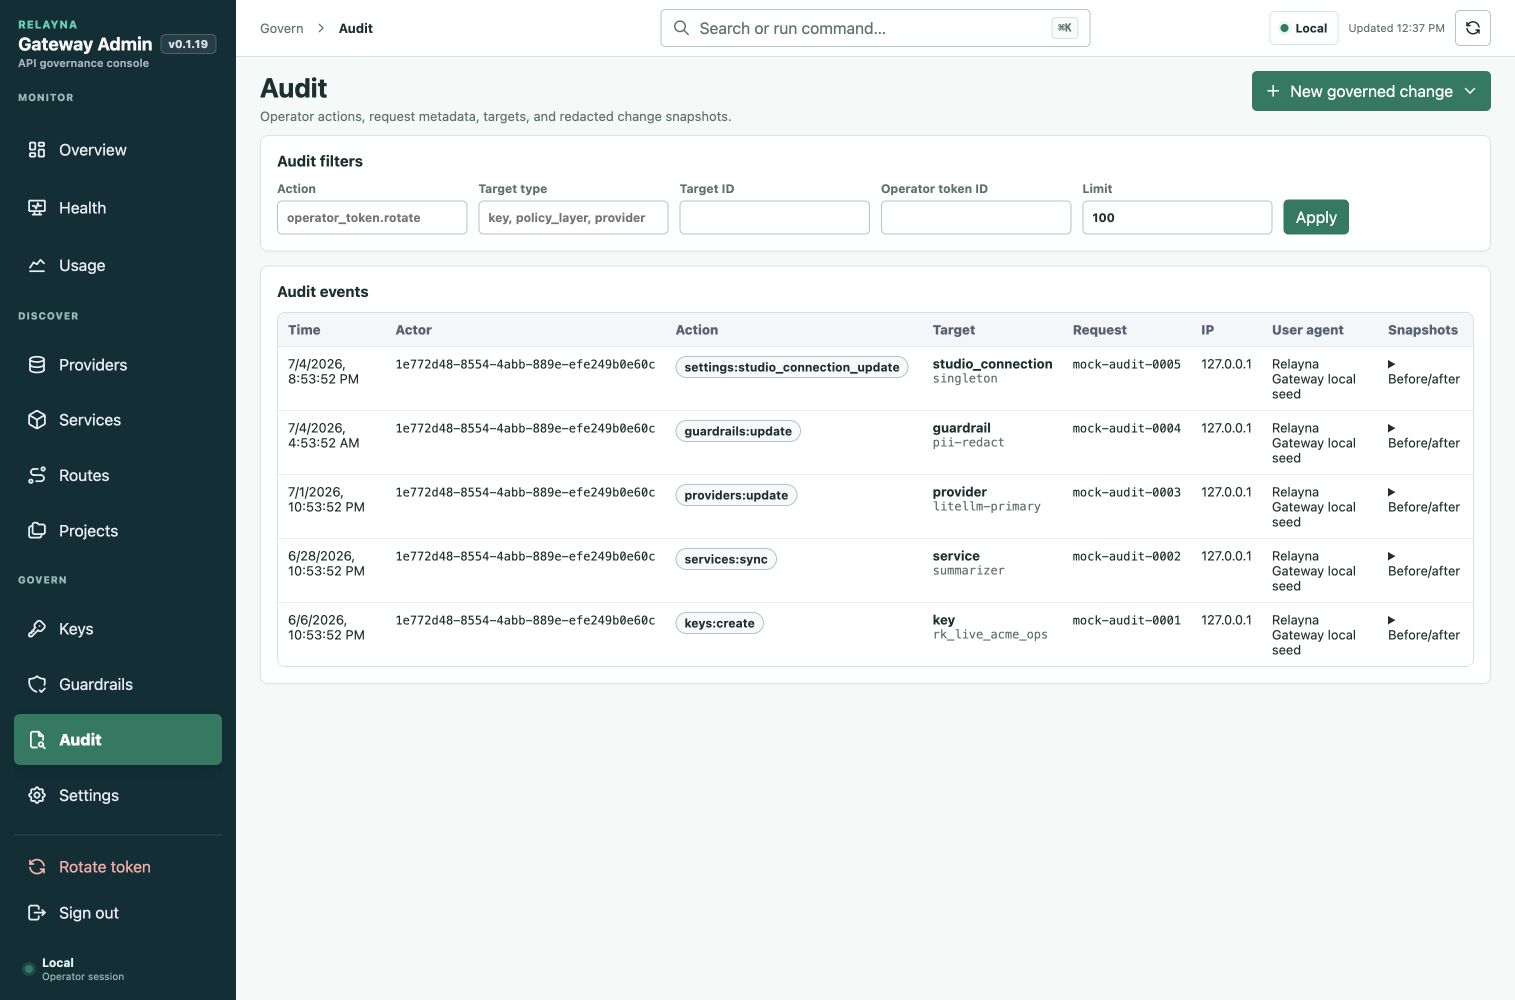The image size is (1515, 1000).
Task: Focus the Action filter input
Action: click(372, 217)
